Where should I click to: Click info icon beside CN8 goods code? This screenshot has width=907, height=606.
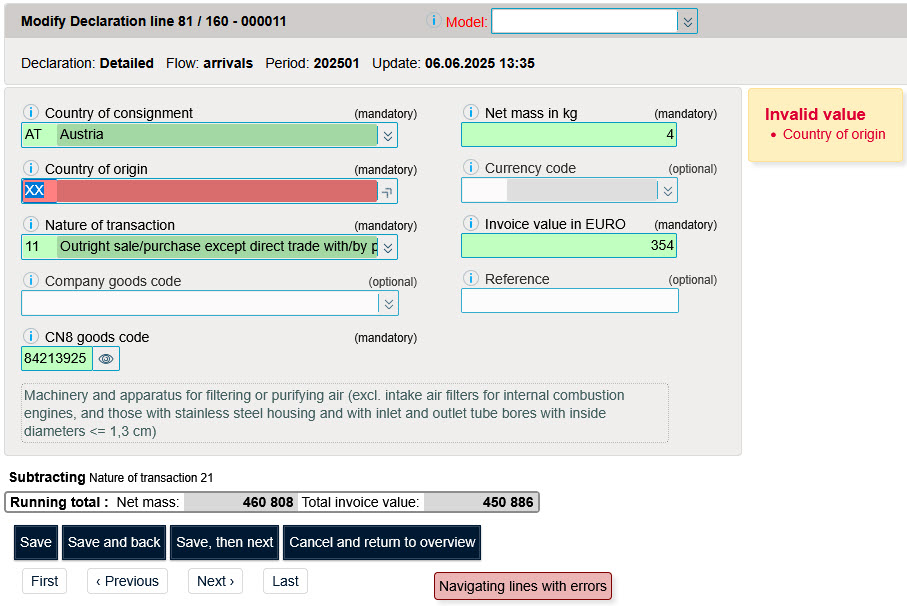click(x=30, y=337)
